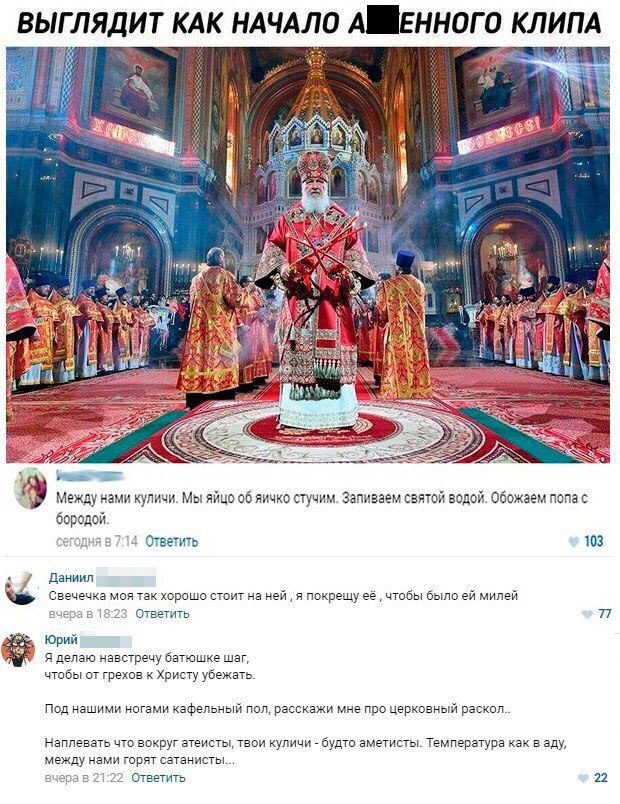Screen dimensions: 620x804
Task: Open the first commenter's avatar
Action: pos(30,488)
